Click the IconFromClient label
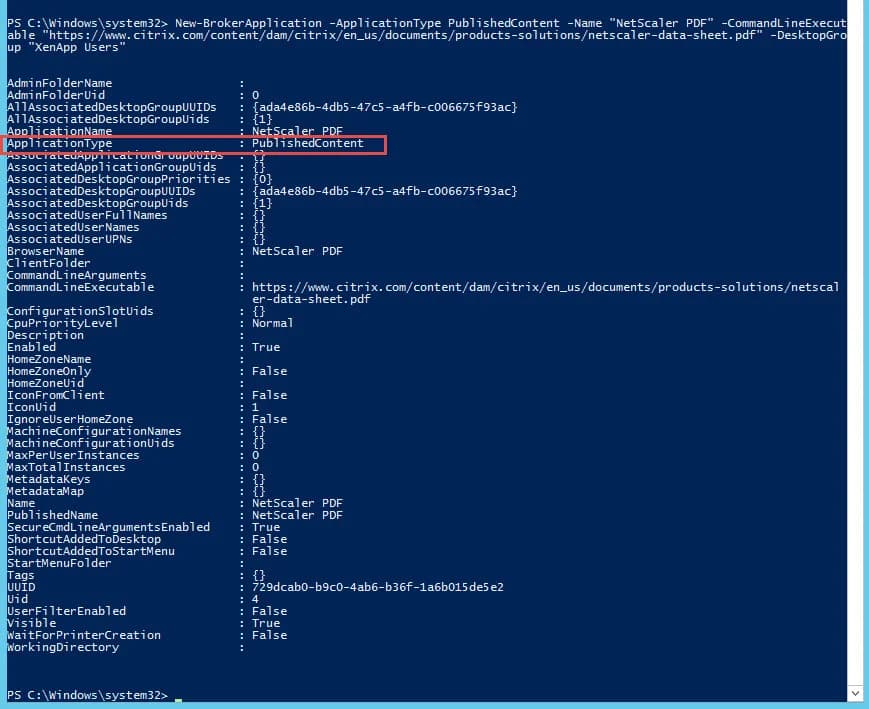 55,395
